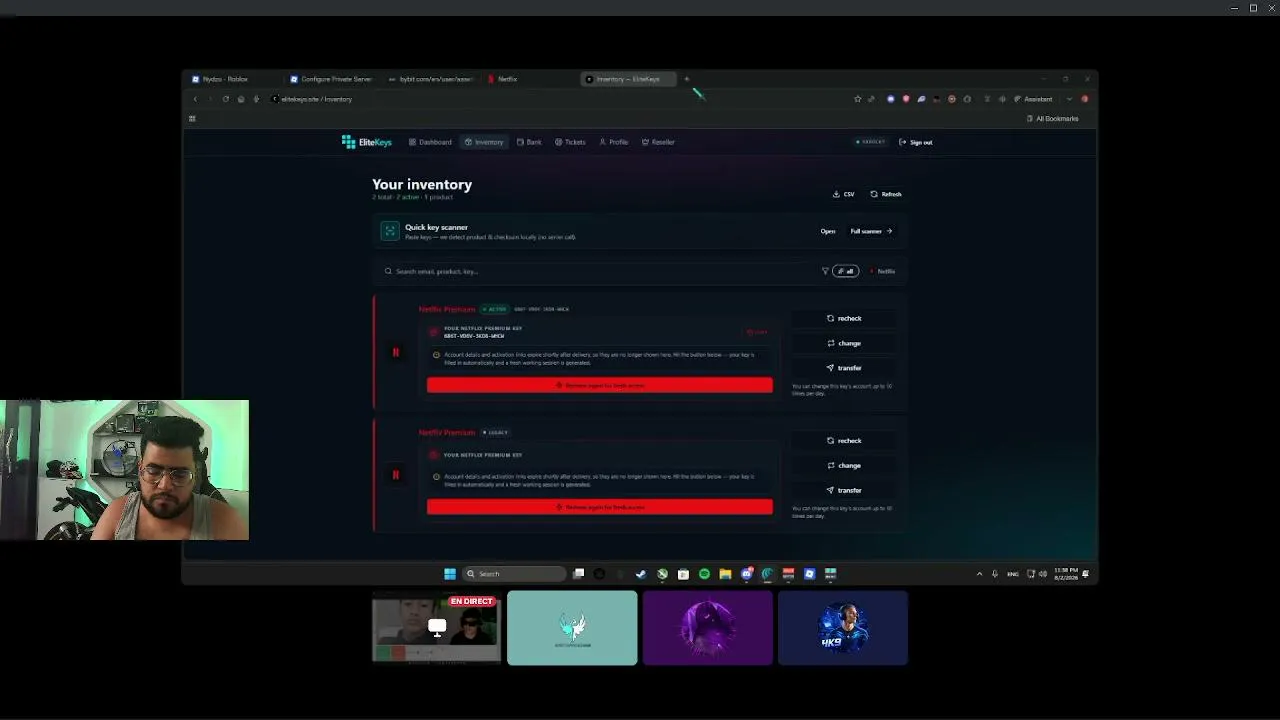Copy the active Netflix Premium key
This screenshot has height=720, width=1280.
757,332
